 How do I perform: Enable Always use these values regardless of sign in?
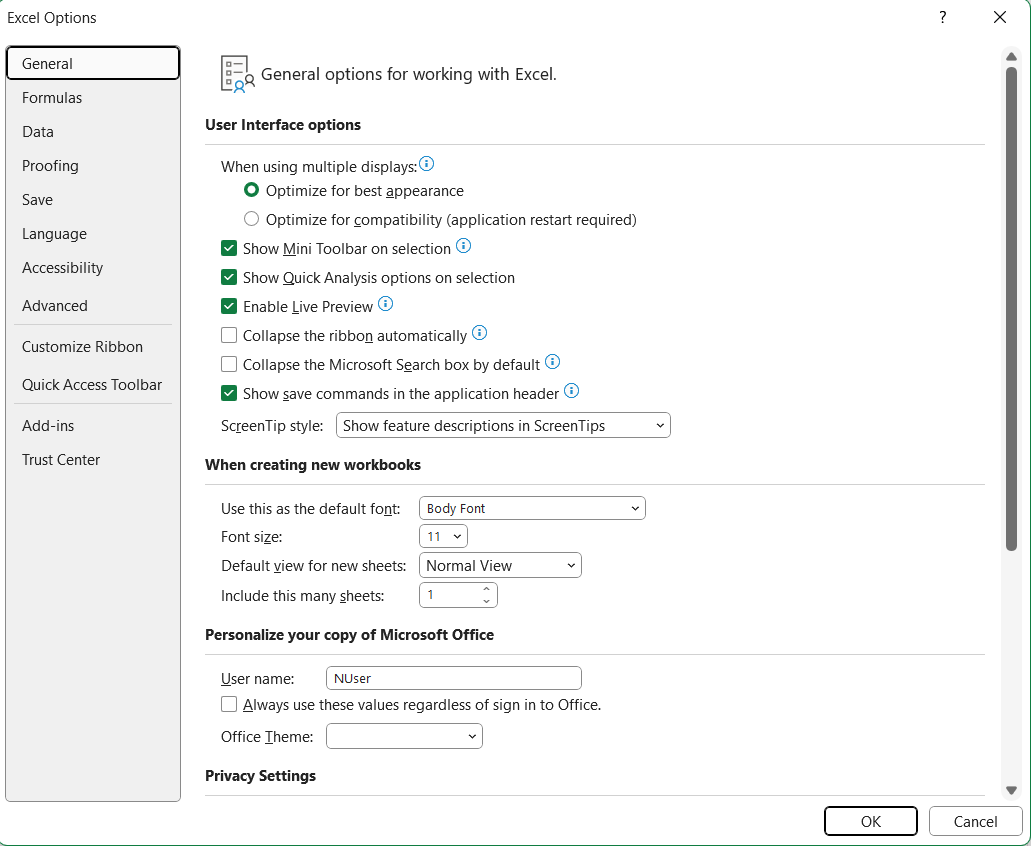tap(229, 704)
